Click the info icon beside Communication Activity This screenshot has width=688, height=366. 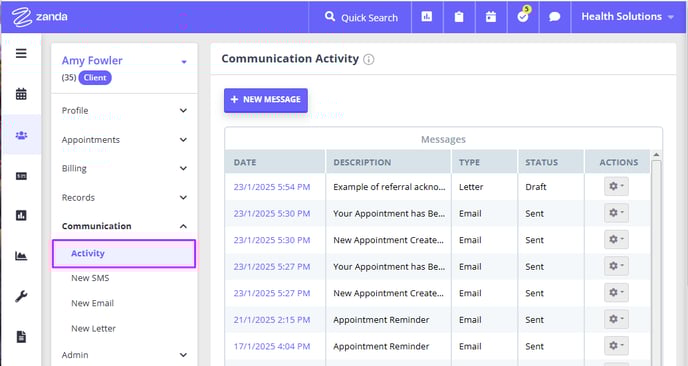click(369, 59)
